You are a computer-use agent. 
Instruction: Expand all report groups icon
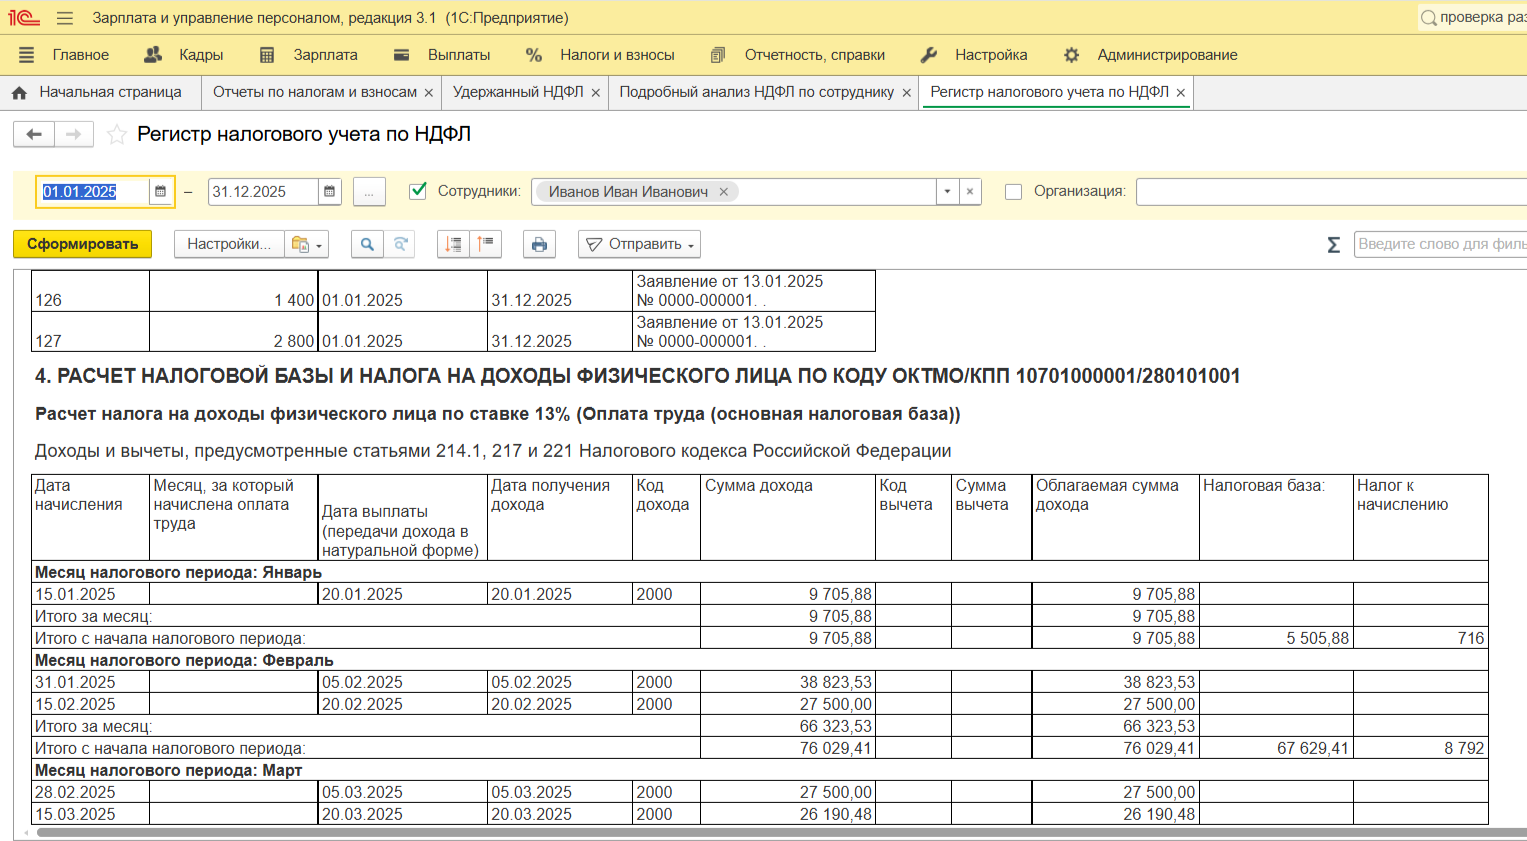tap(453, 244)
